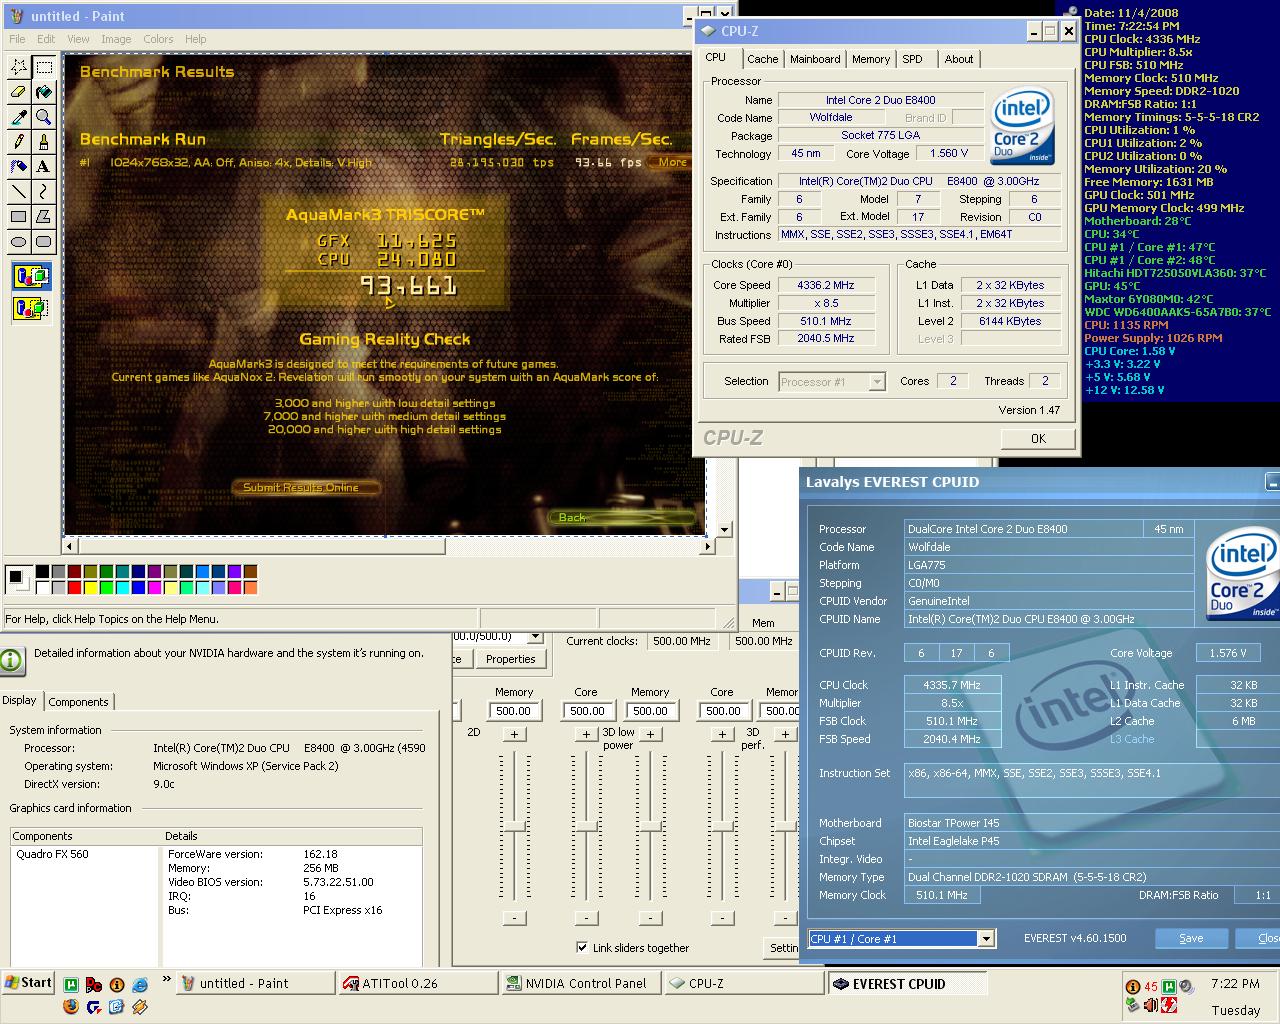The height and width of the screenshot is (1024, 1280).
Task: Click the 2D Memory clock value field
Action: coord(514,711)
